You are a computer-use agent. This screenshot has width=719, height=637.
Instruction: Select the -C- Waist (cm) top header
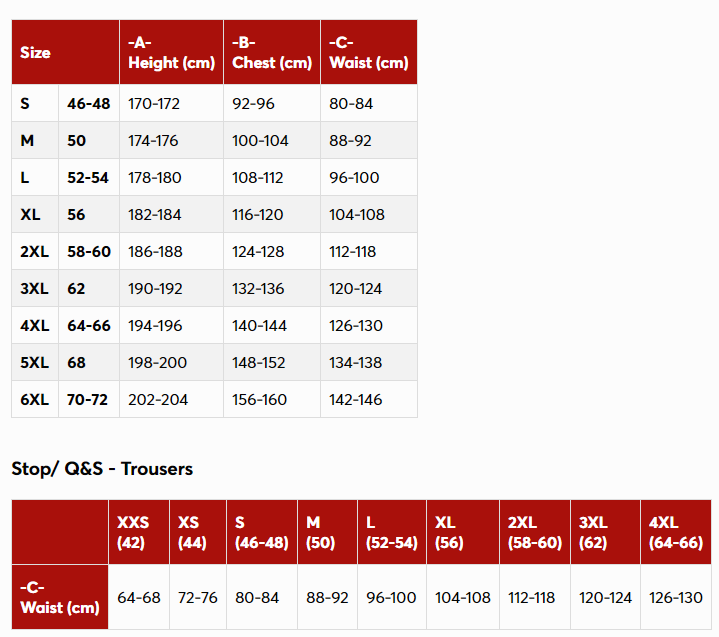point(369,52)
